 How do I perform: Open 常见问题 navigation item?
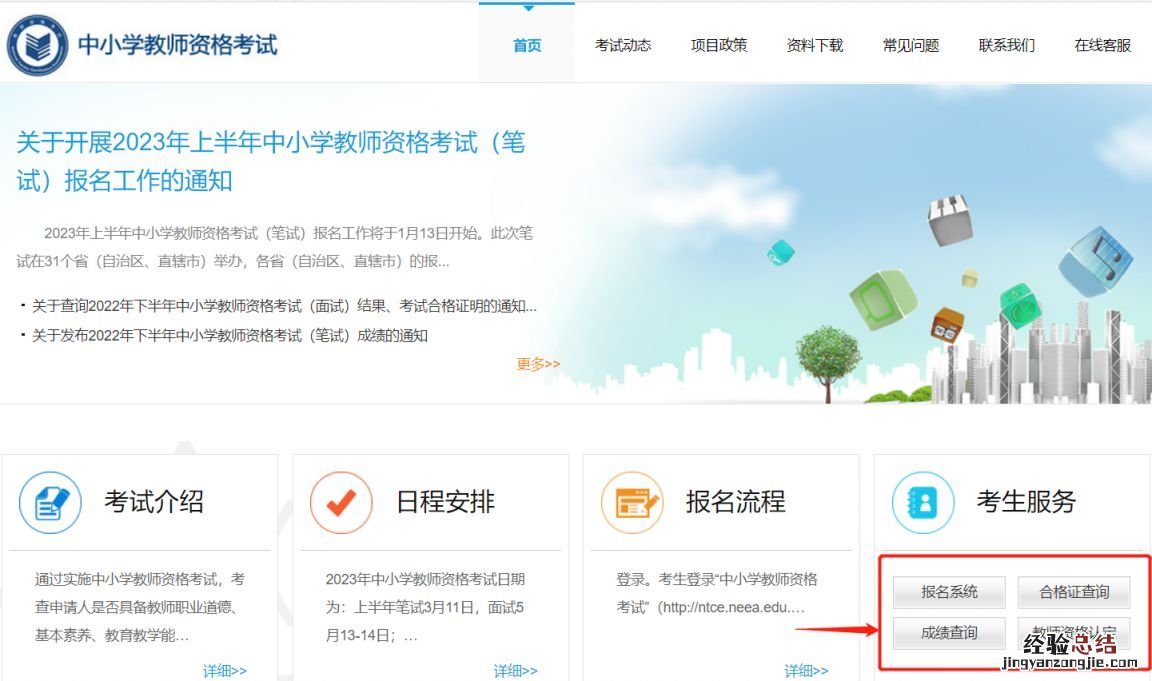click(911, 45)
